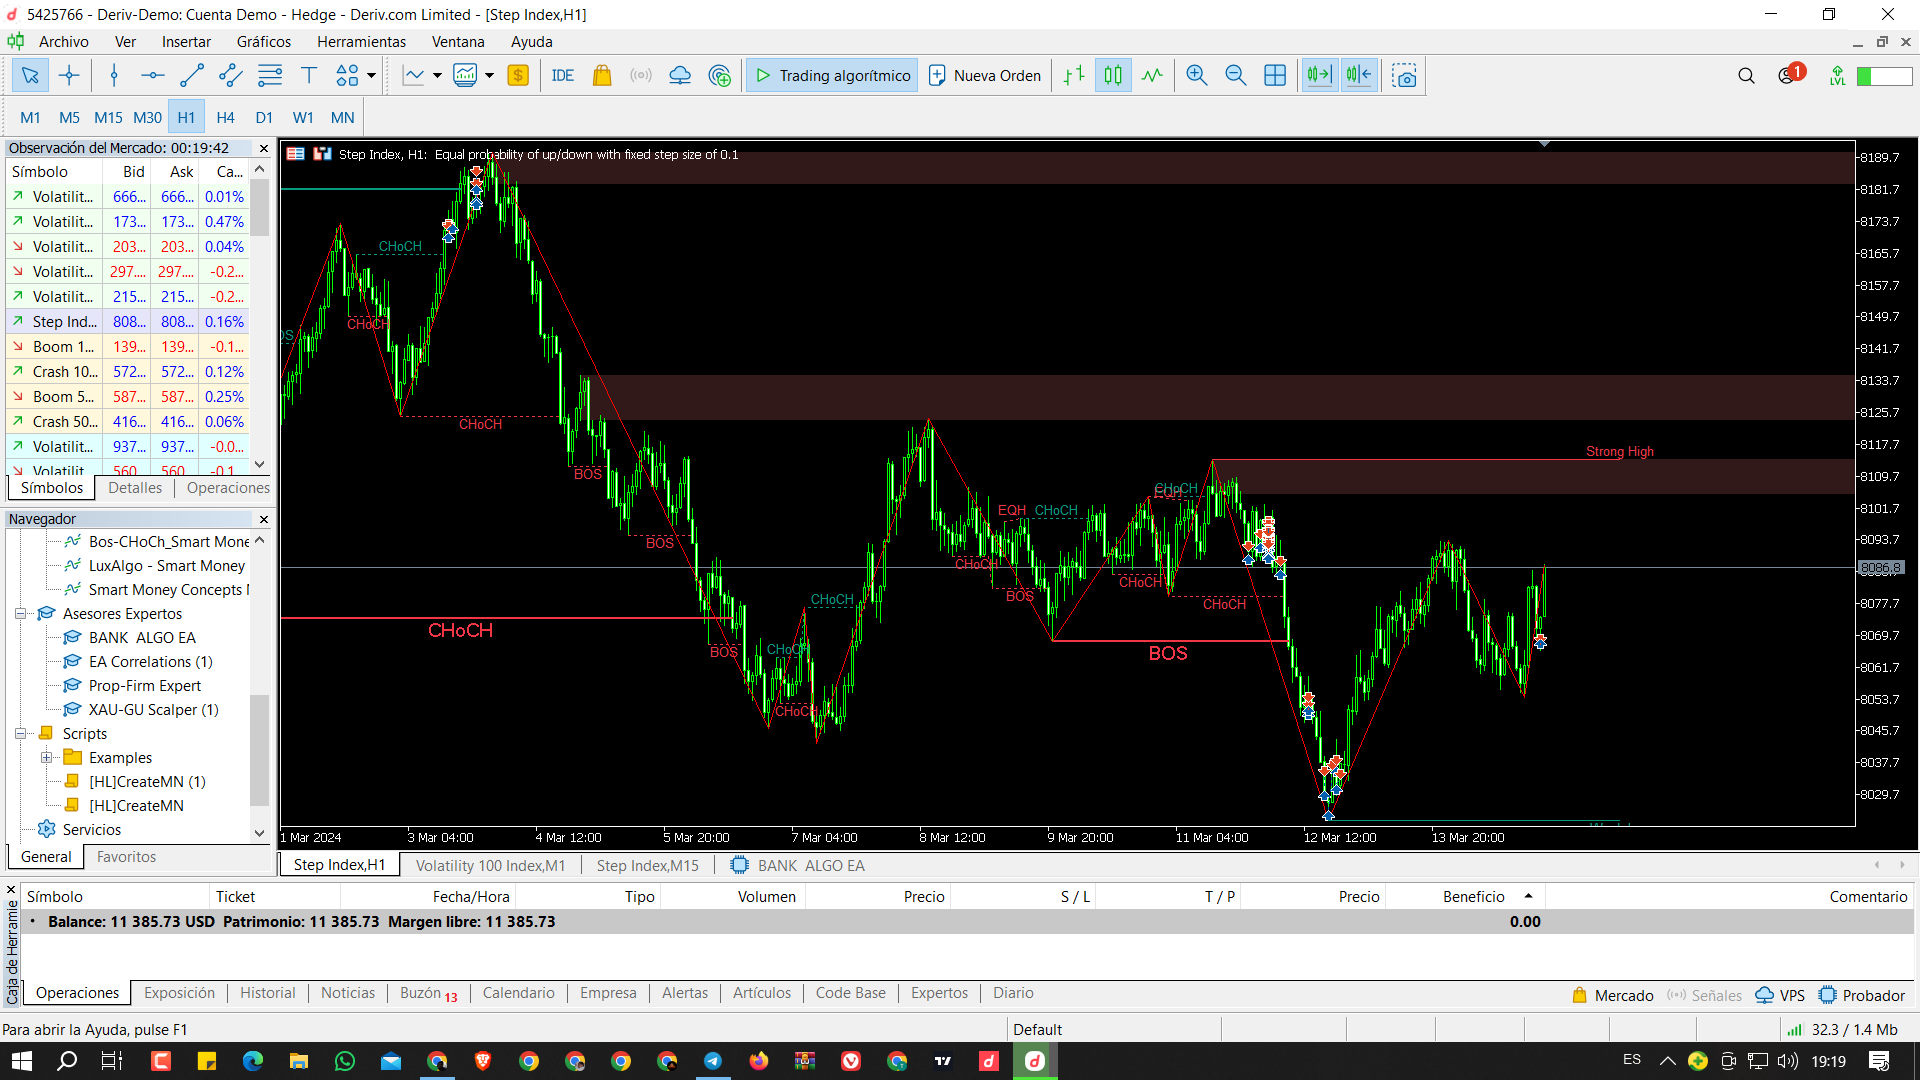
Task: Switch chart to line chart type
Action: [x=1152, y=76]
